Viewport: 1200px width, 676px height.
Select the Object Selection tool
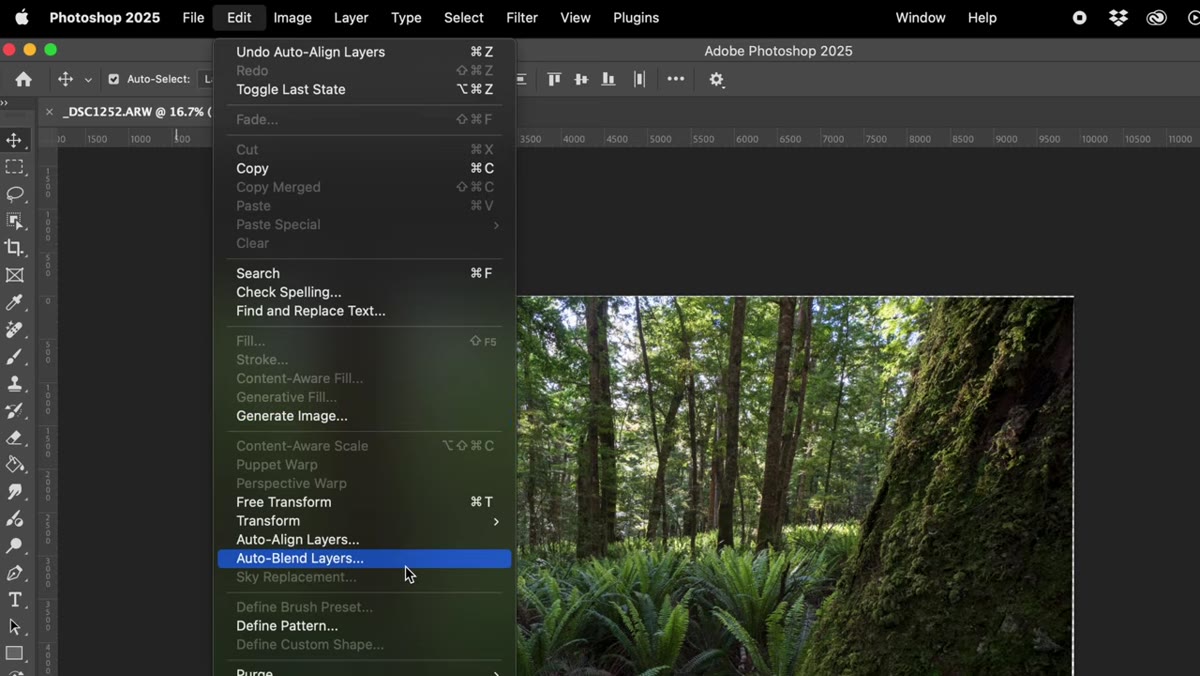(x=14, y=221)
